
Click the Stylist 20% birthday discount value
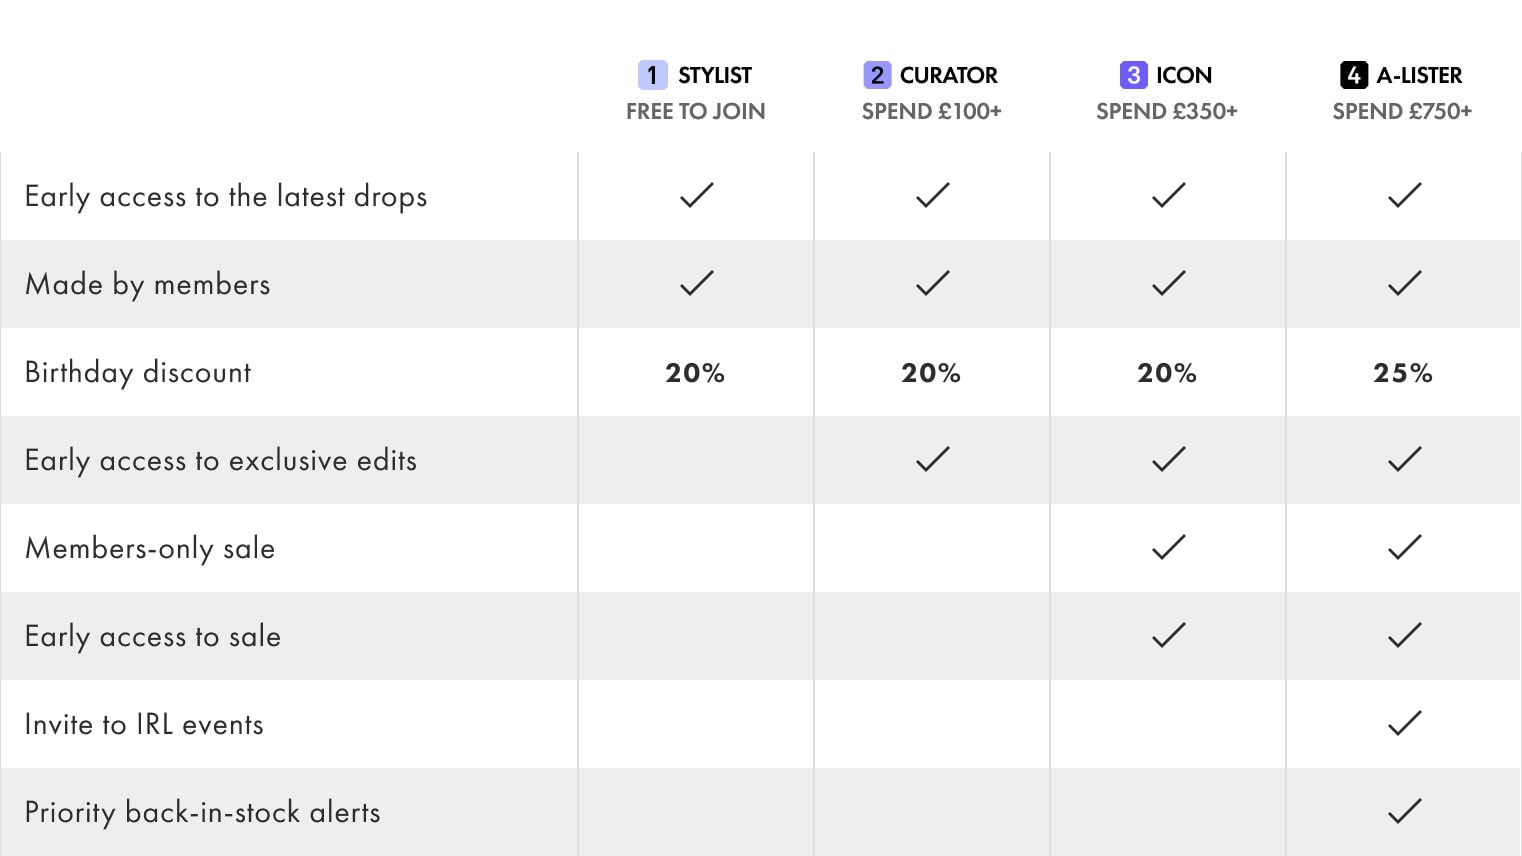pos(695,373)
